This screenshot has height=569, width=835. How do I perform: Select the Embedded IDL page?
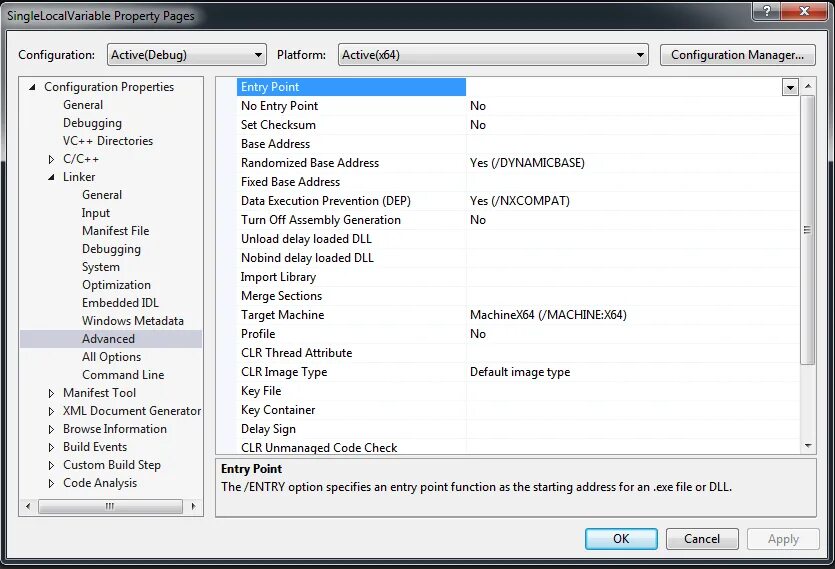tap(120, 303)
